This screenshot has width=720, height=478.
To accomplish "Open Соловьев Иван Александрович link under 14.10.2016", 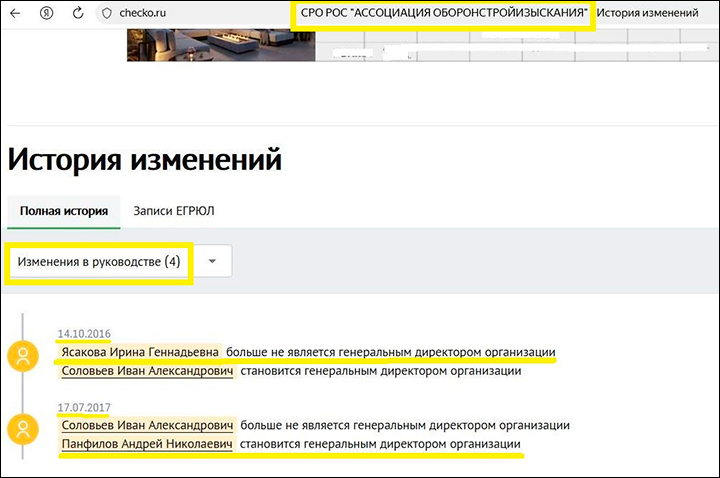I will coord(147,371).
